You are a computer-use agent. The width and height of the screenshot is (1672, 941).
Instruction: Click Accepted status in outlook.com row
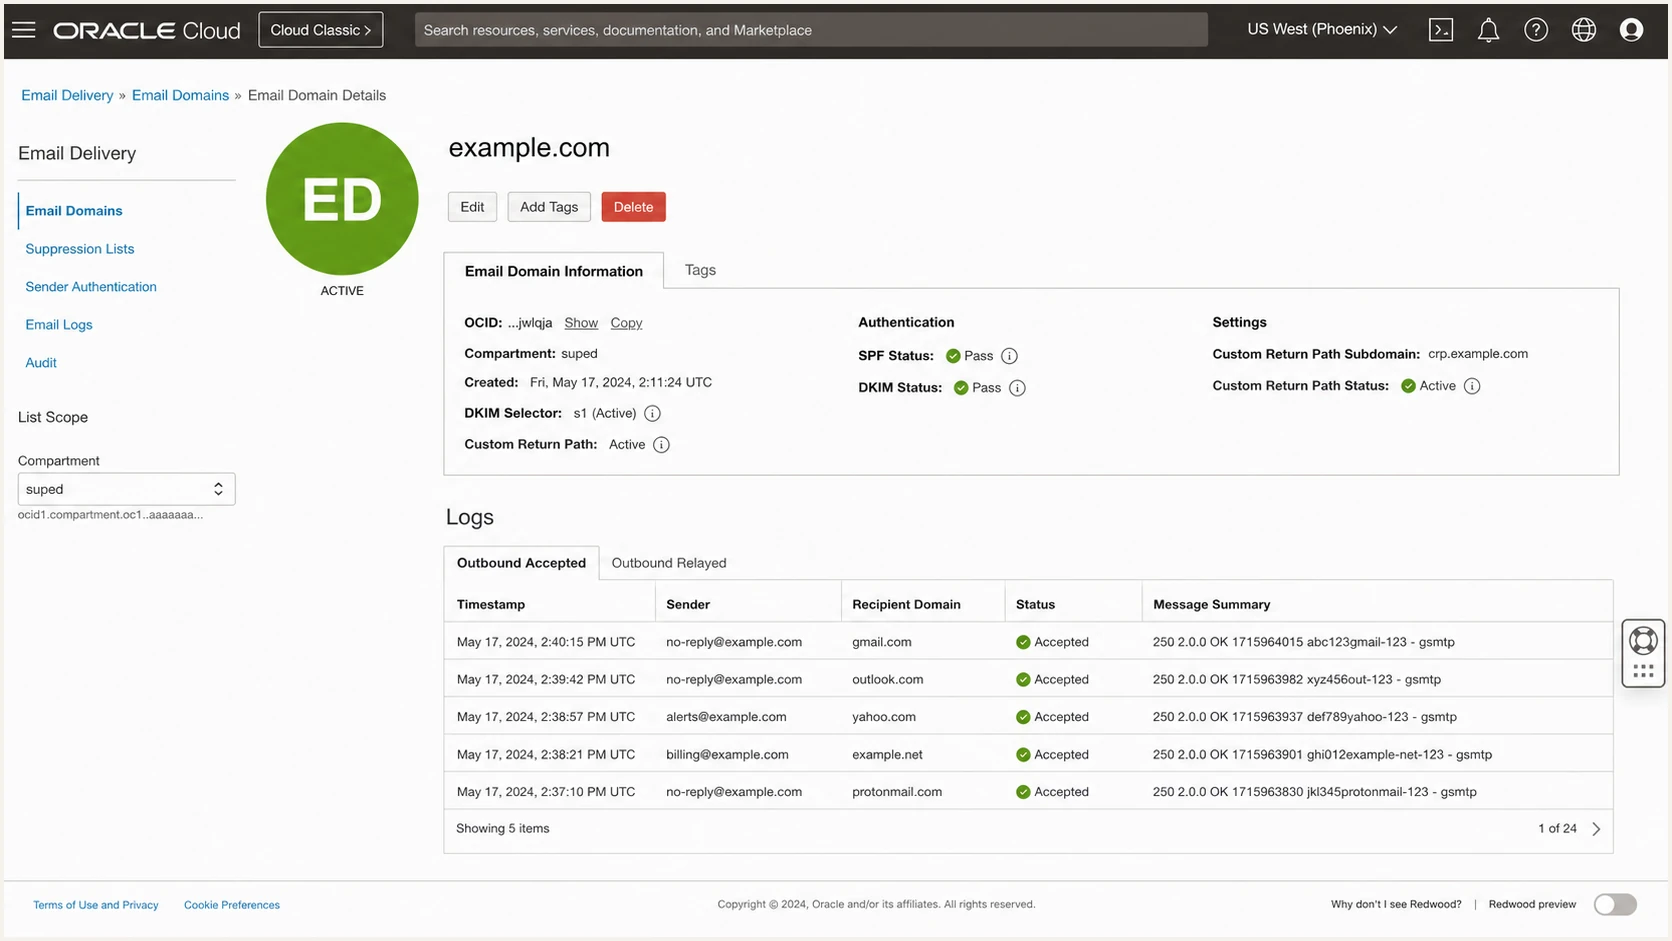(1052, 680)
